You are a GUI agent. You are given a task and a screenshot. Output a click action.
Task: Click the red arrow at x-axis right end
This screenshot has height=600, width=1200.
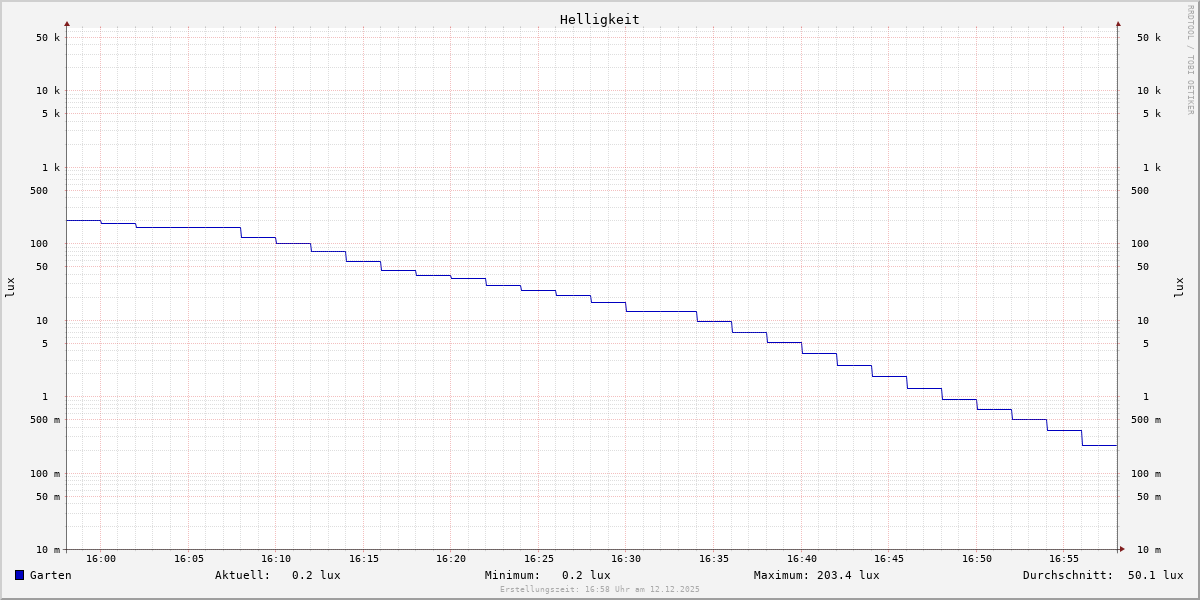point(1121,549)
